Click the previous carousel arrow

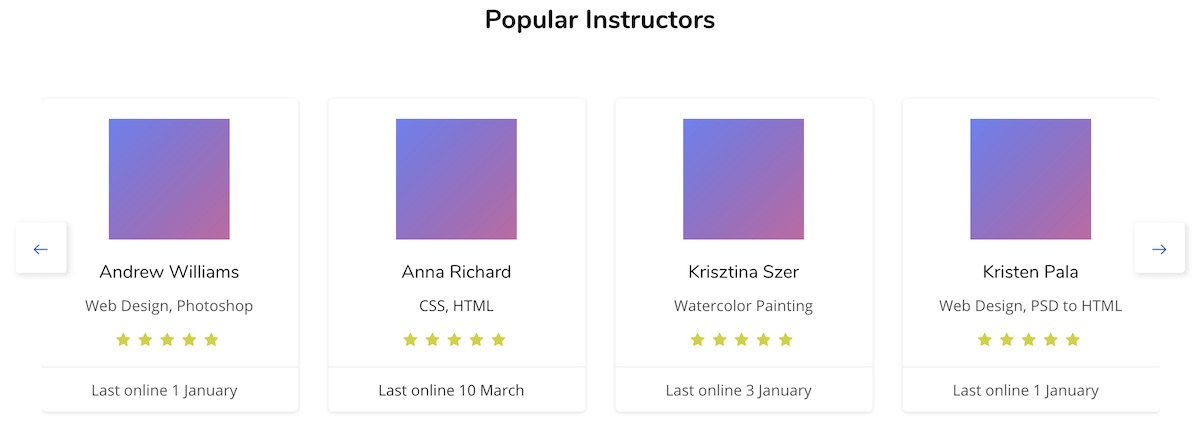41,249
